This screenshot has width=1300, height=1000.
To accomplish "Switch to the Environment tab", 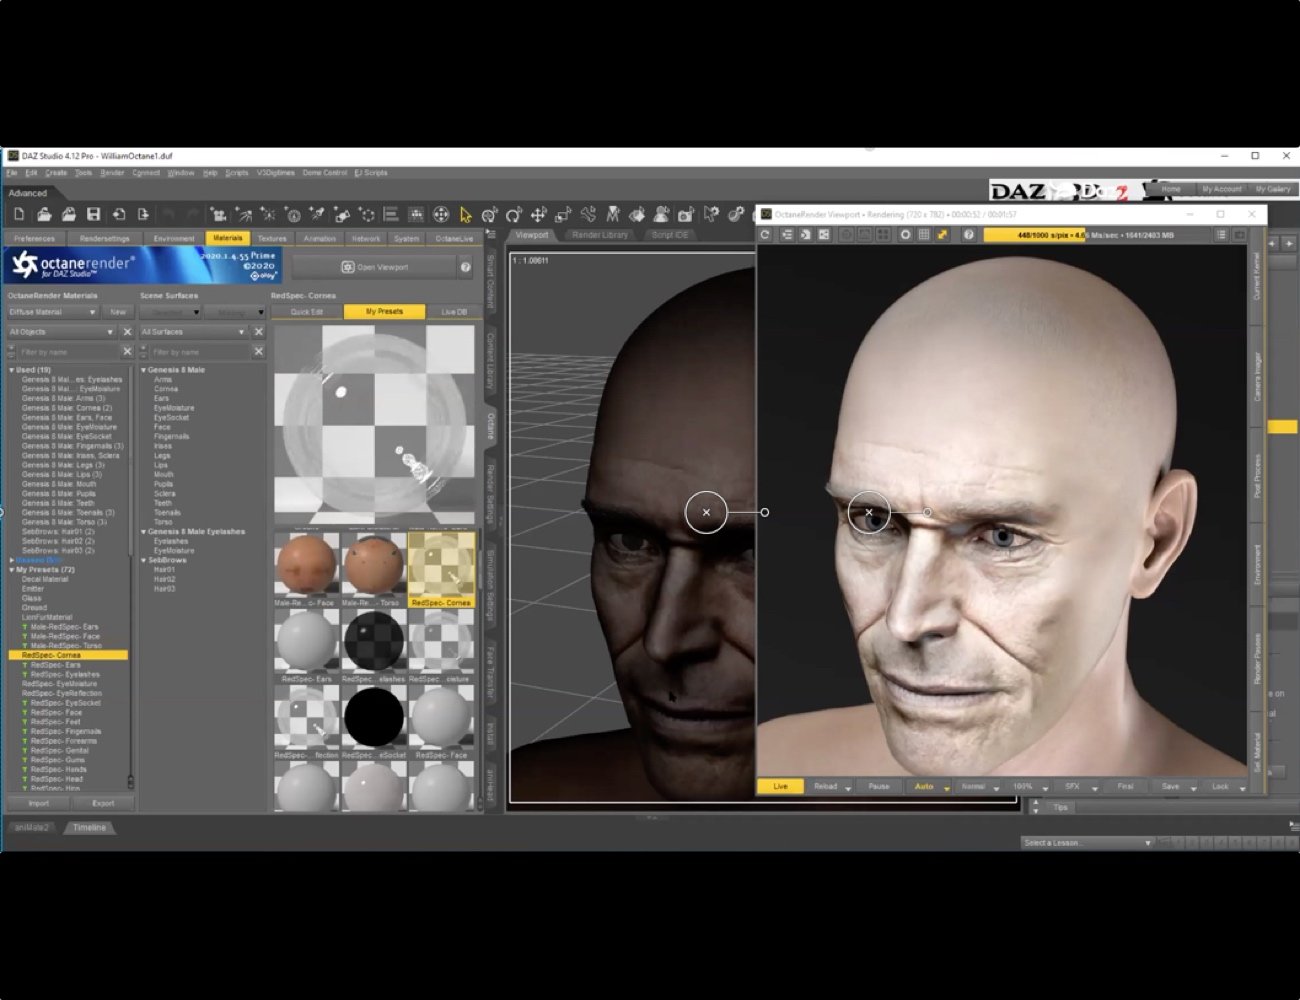I will (174, 239).
